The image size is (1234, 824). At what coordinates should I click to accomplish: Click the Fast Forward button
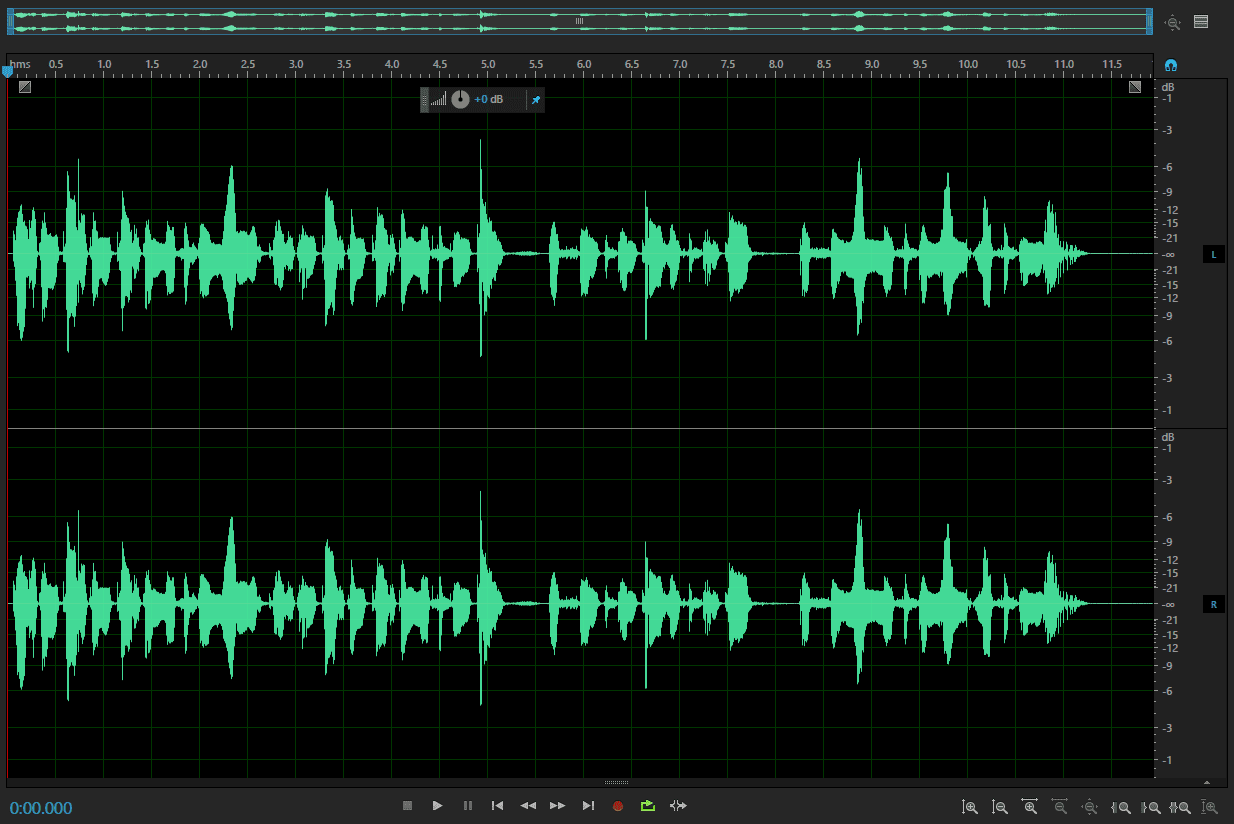[x=558, y=806]
